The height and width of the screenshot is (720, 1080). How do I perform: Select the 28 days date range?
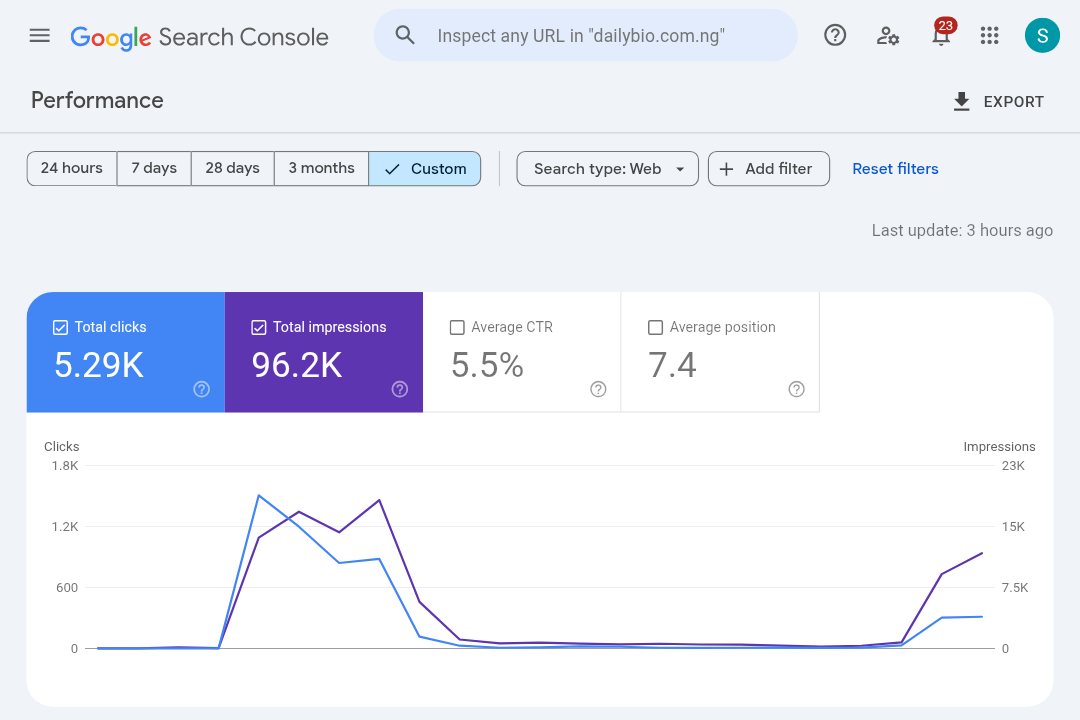click(x=233, y=168)
